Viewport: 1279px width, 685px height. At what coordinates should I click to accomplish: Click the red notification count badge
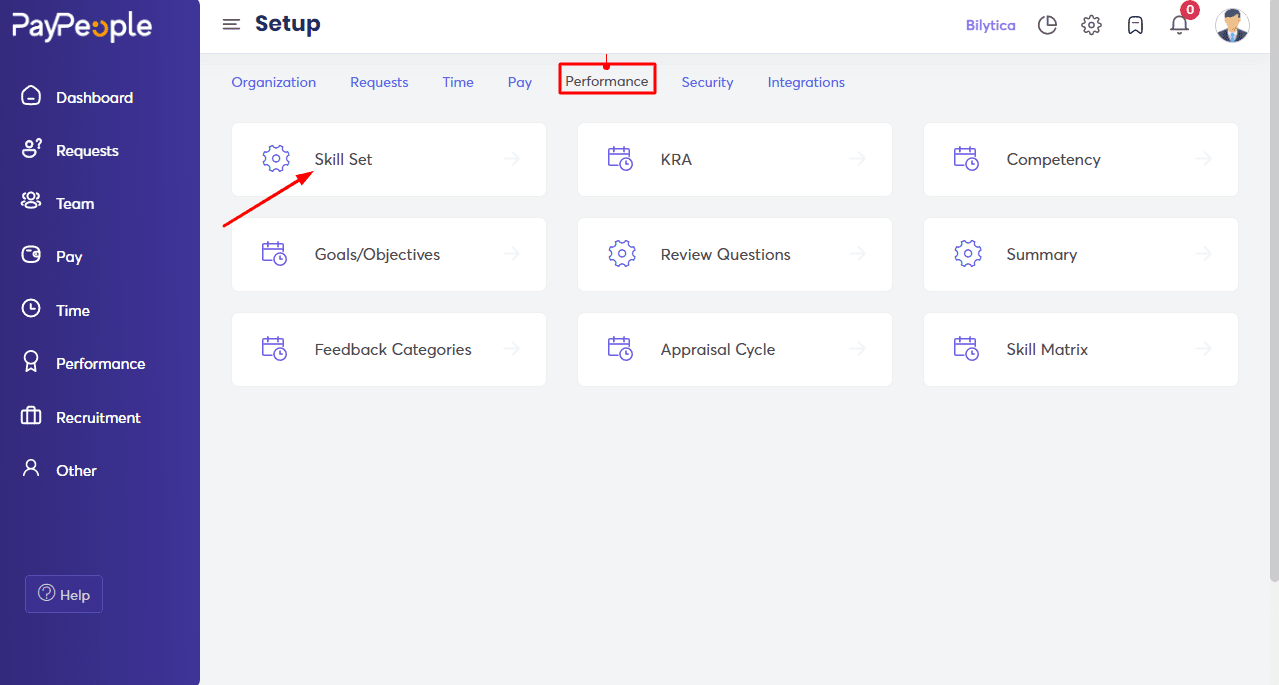[1190, 10]
